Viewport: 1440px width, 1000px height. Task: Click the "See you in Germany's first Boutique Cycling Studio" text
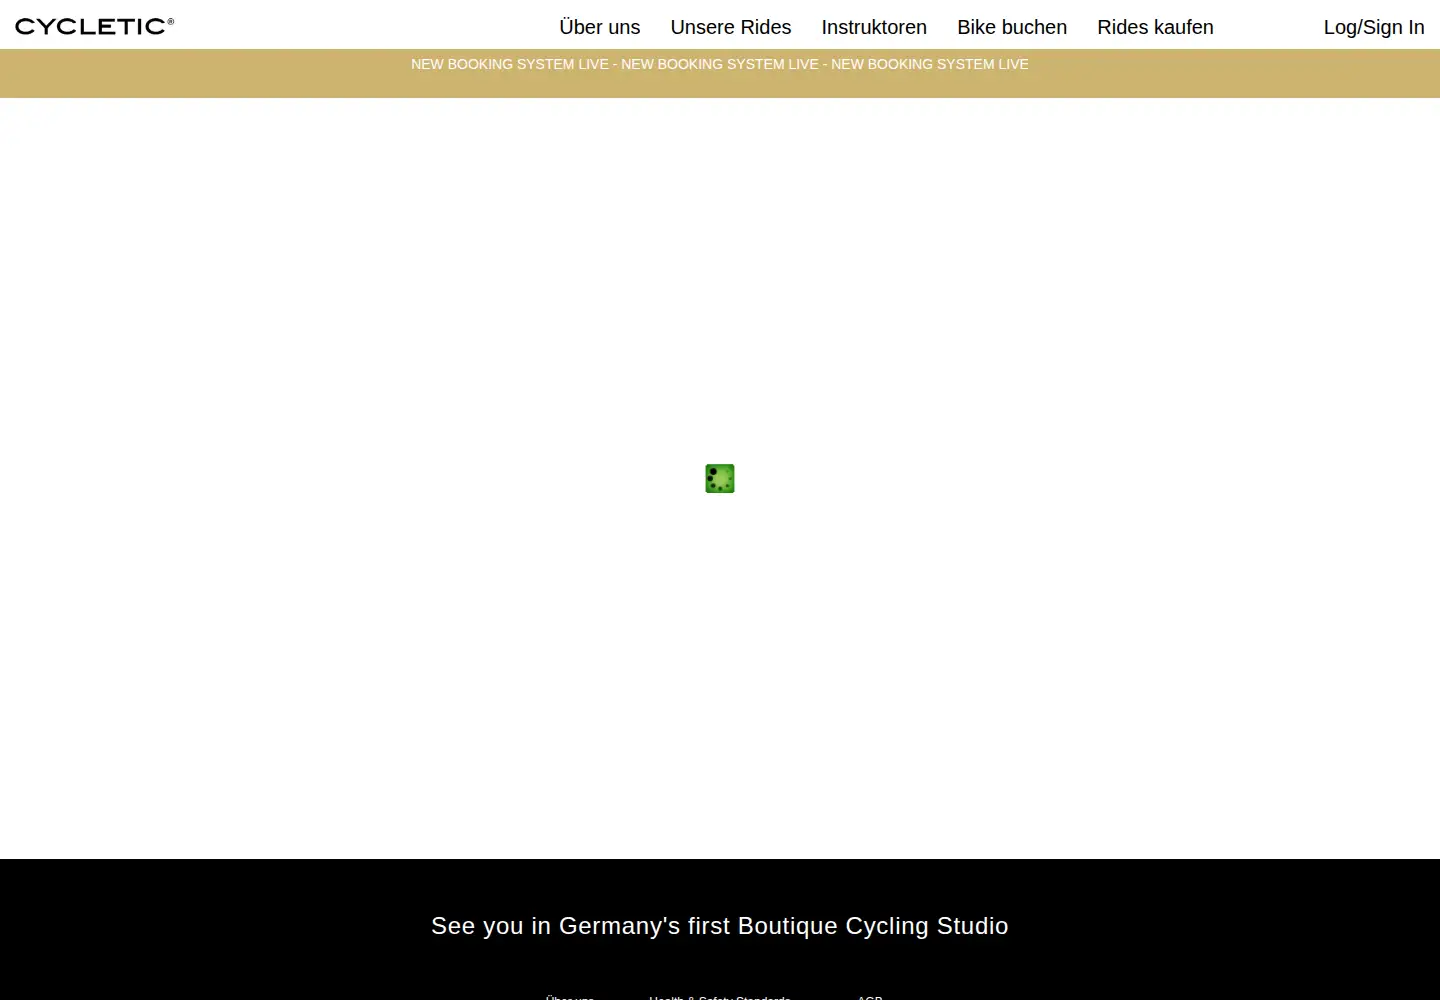click(x=720, y=926)
